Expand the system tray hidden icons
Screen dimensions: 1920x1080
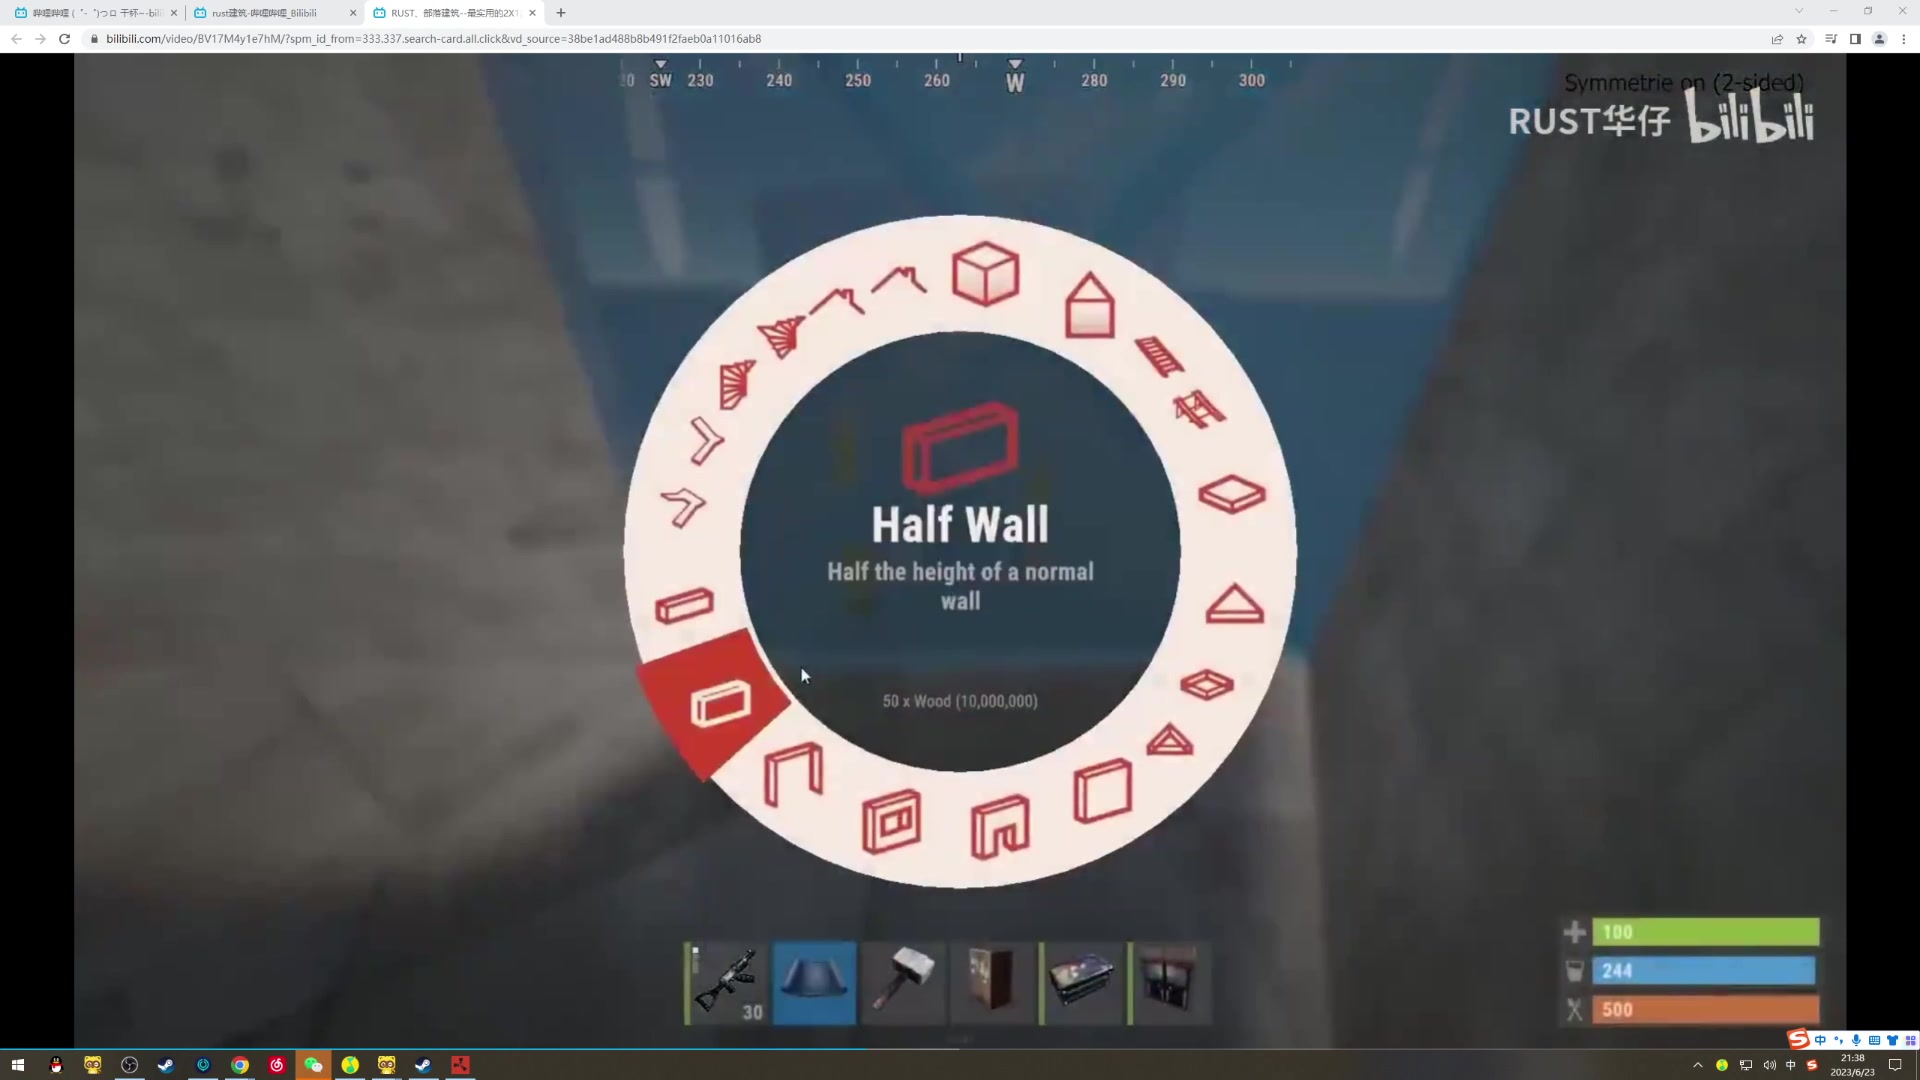[1697, 1065]
